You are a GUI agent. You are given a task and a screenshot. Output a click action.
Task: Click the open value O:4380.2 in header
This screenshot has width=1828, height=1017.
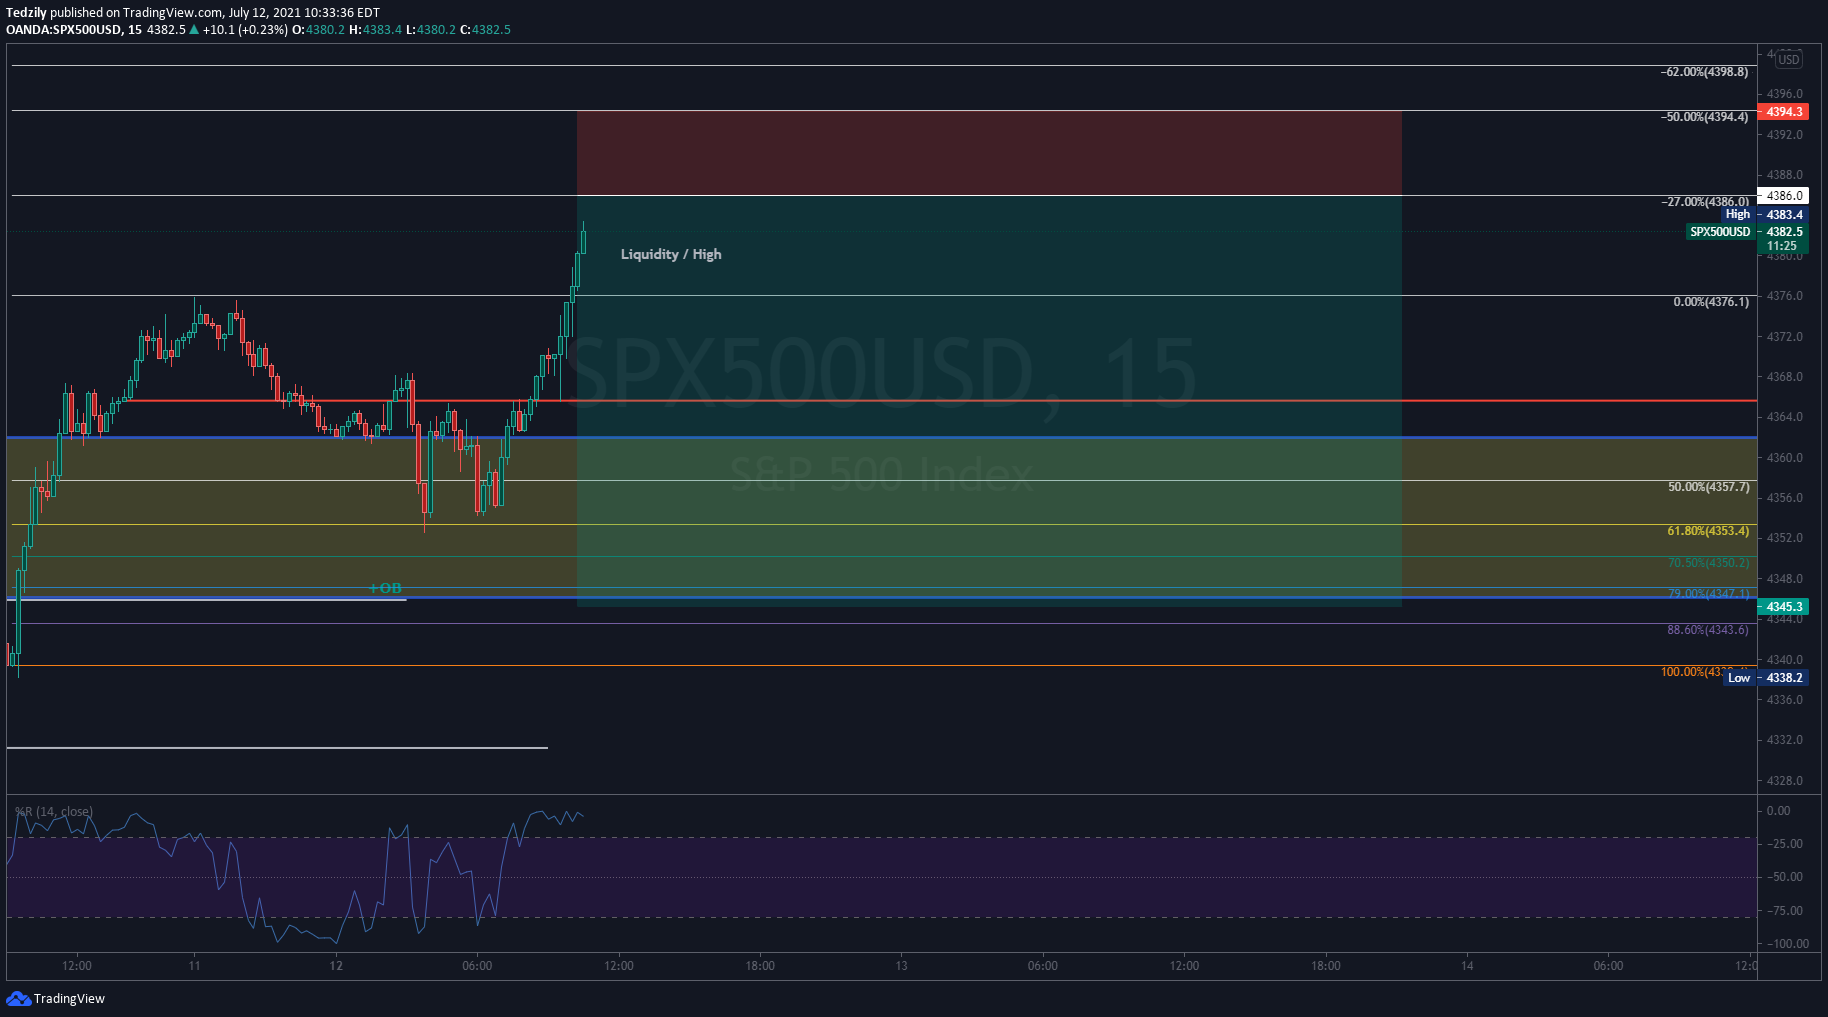tap(318, 30)
